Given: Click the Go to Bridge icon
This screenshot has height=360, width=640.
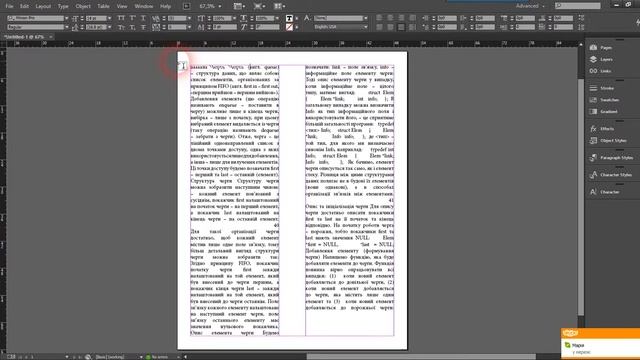Looking at the screenshot, I should point(186,6).
